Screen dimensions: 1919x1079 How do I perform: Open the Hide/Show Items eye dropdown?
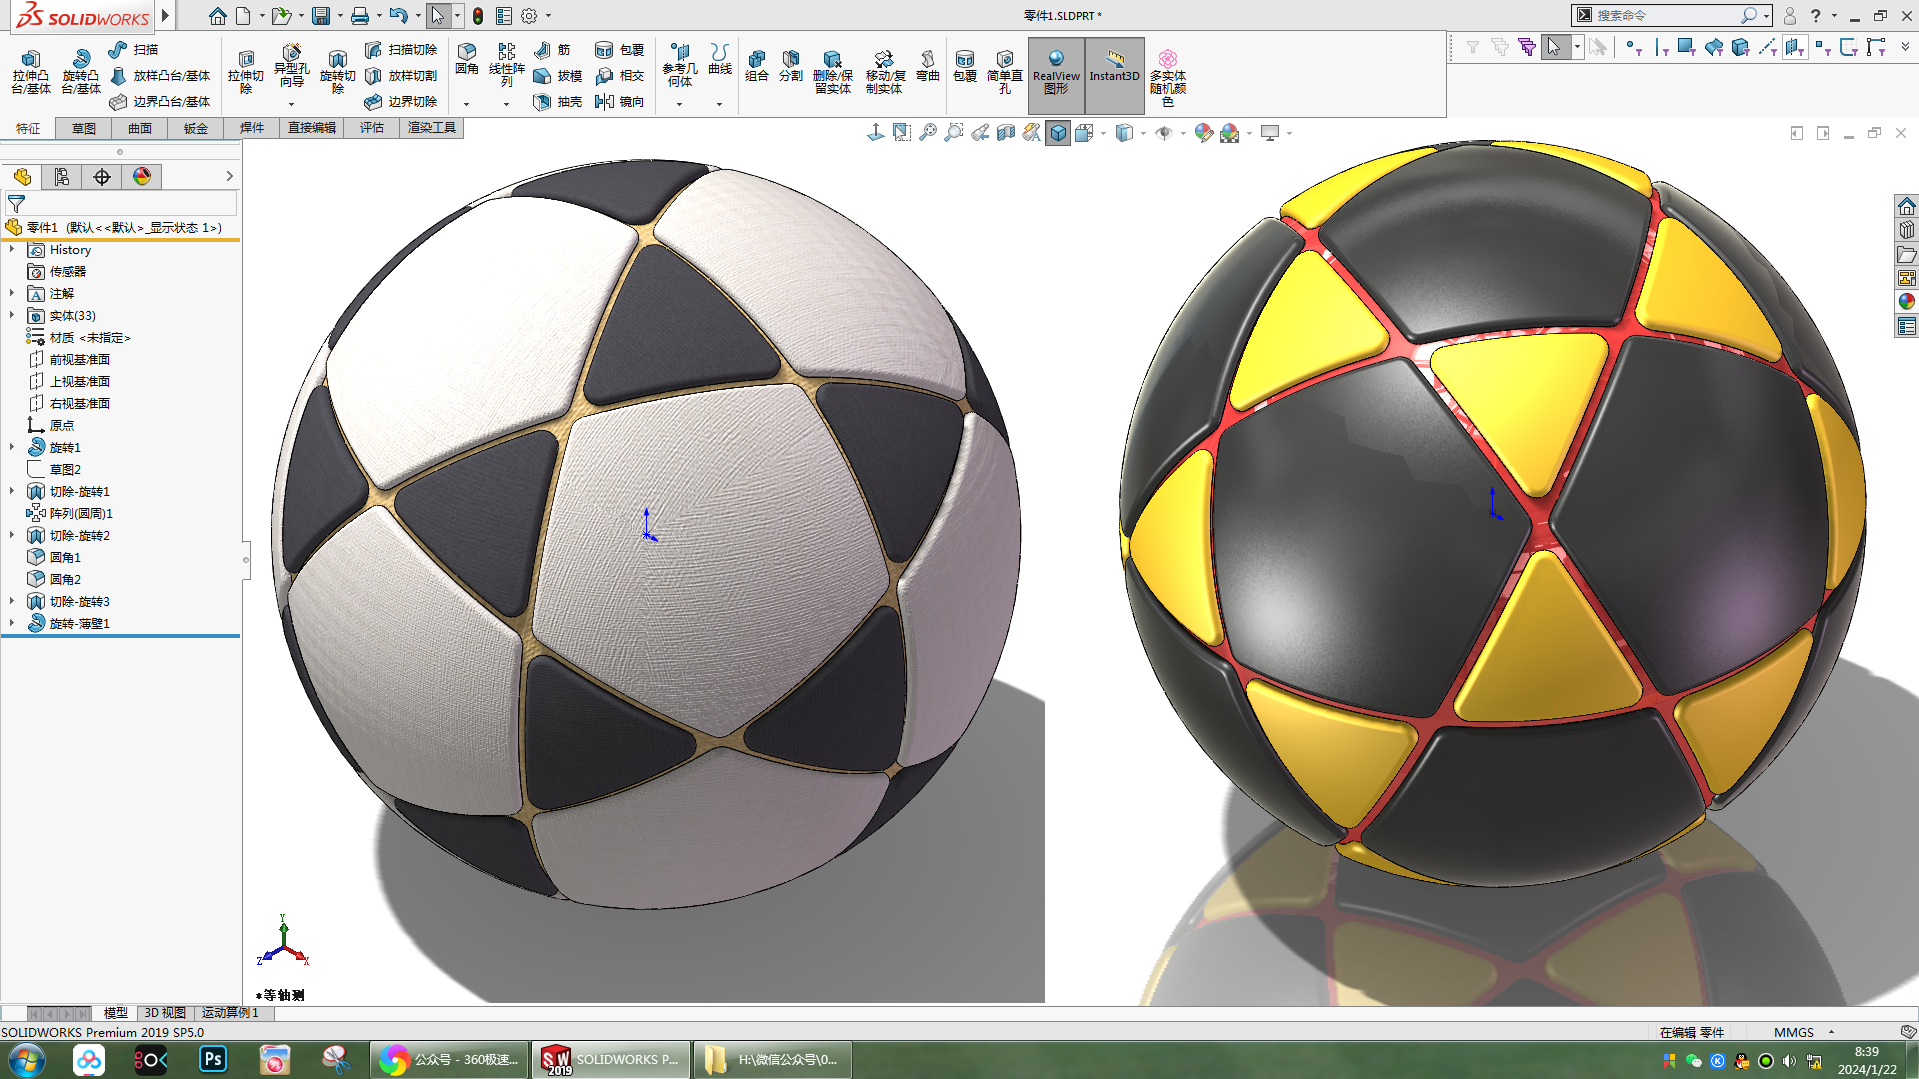[1183, 133]
